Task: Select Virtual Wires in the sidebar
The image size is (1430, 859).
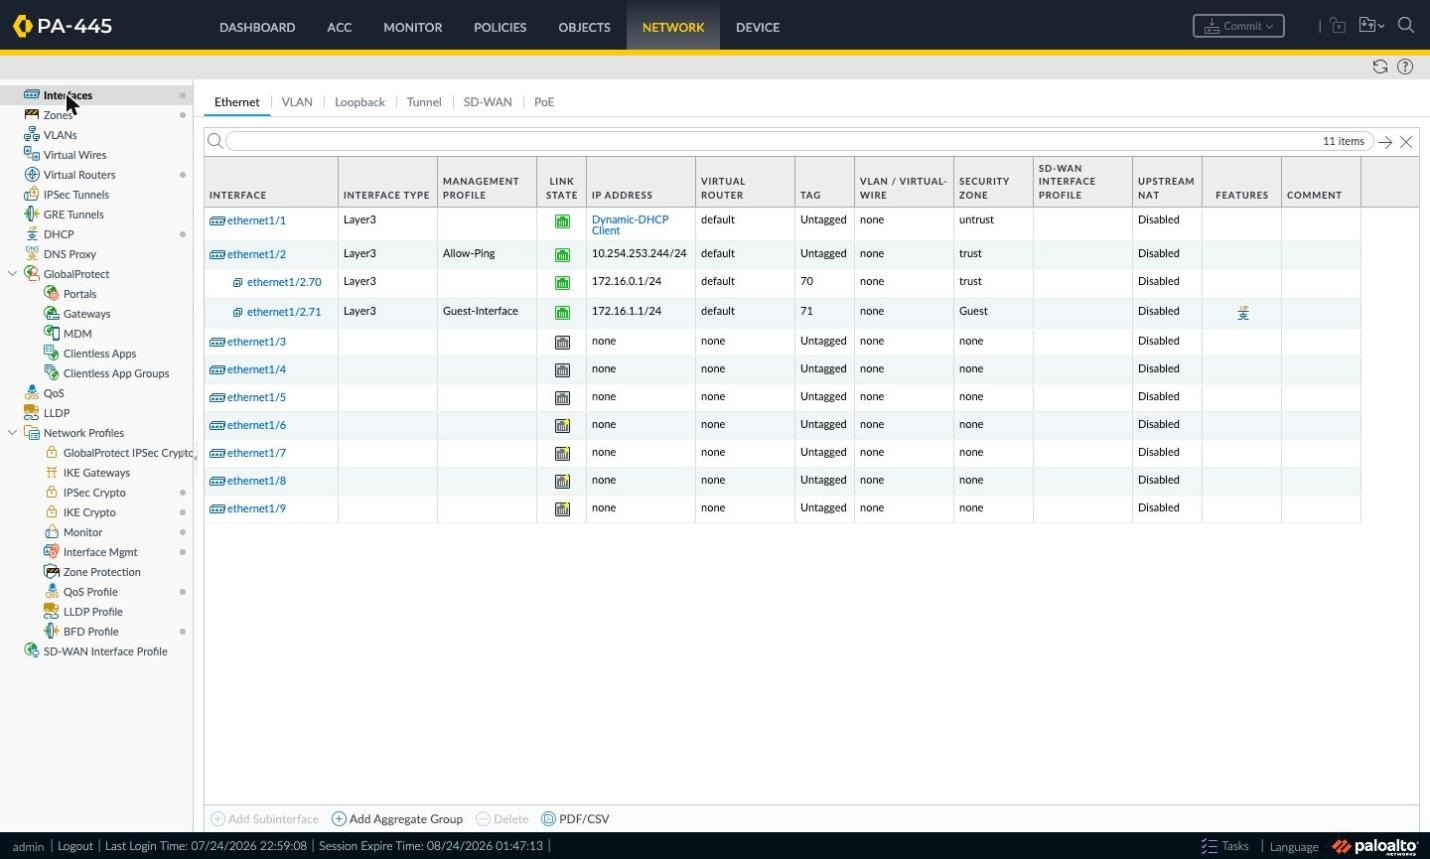Action: (75, 155)
